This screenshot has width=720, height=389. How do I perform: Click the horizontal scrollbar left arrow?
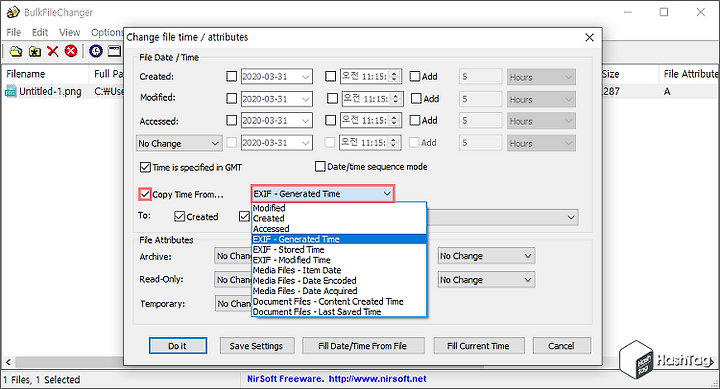click(x=8, y=362)
